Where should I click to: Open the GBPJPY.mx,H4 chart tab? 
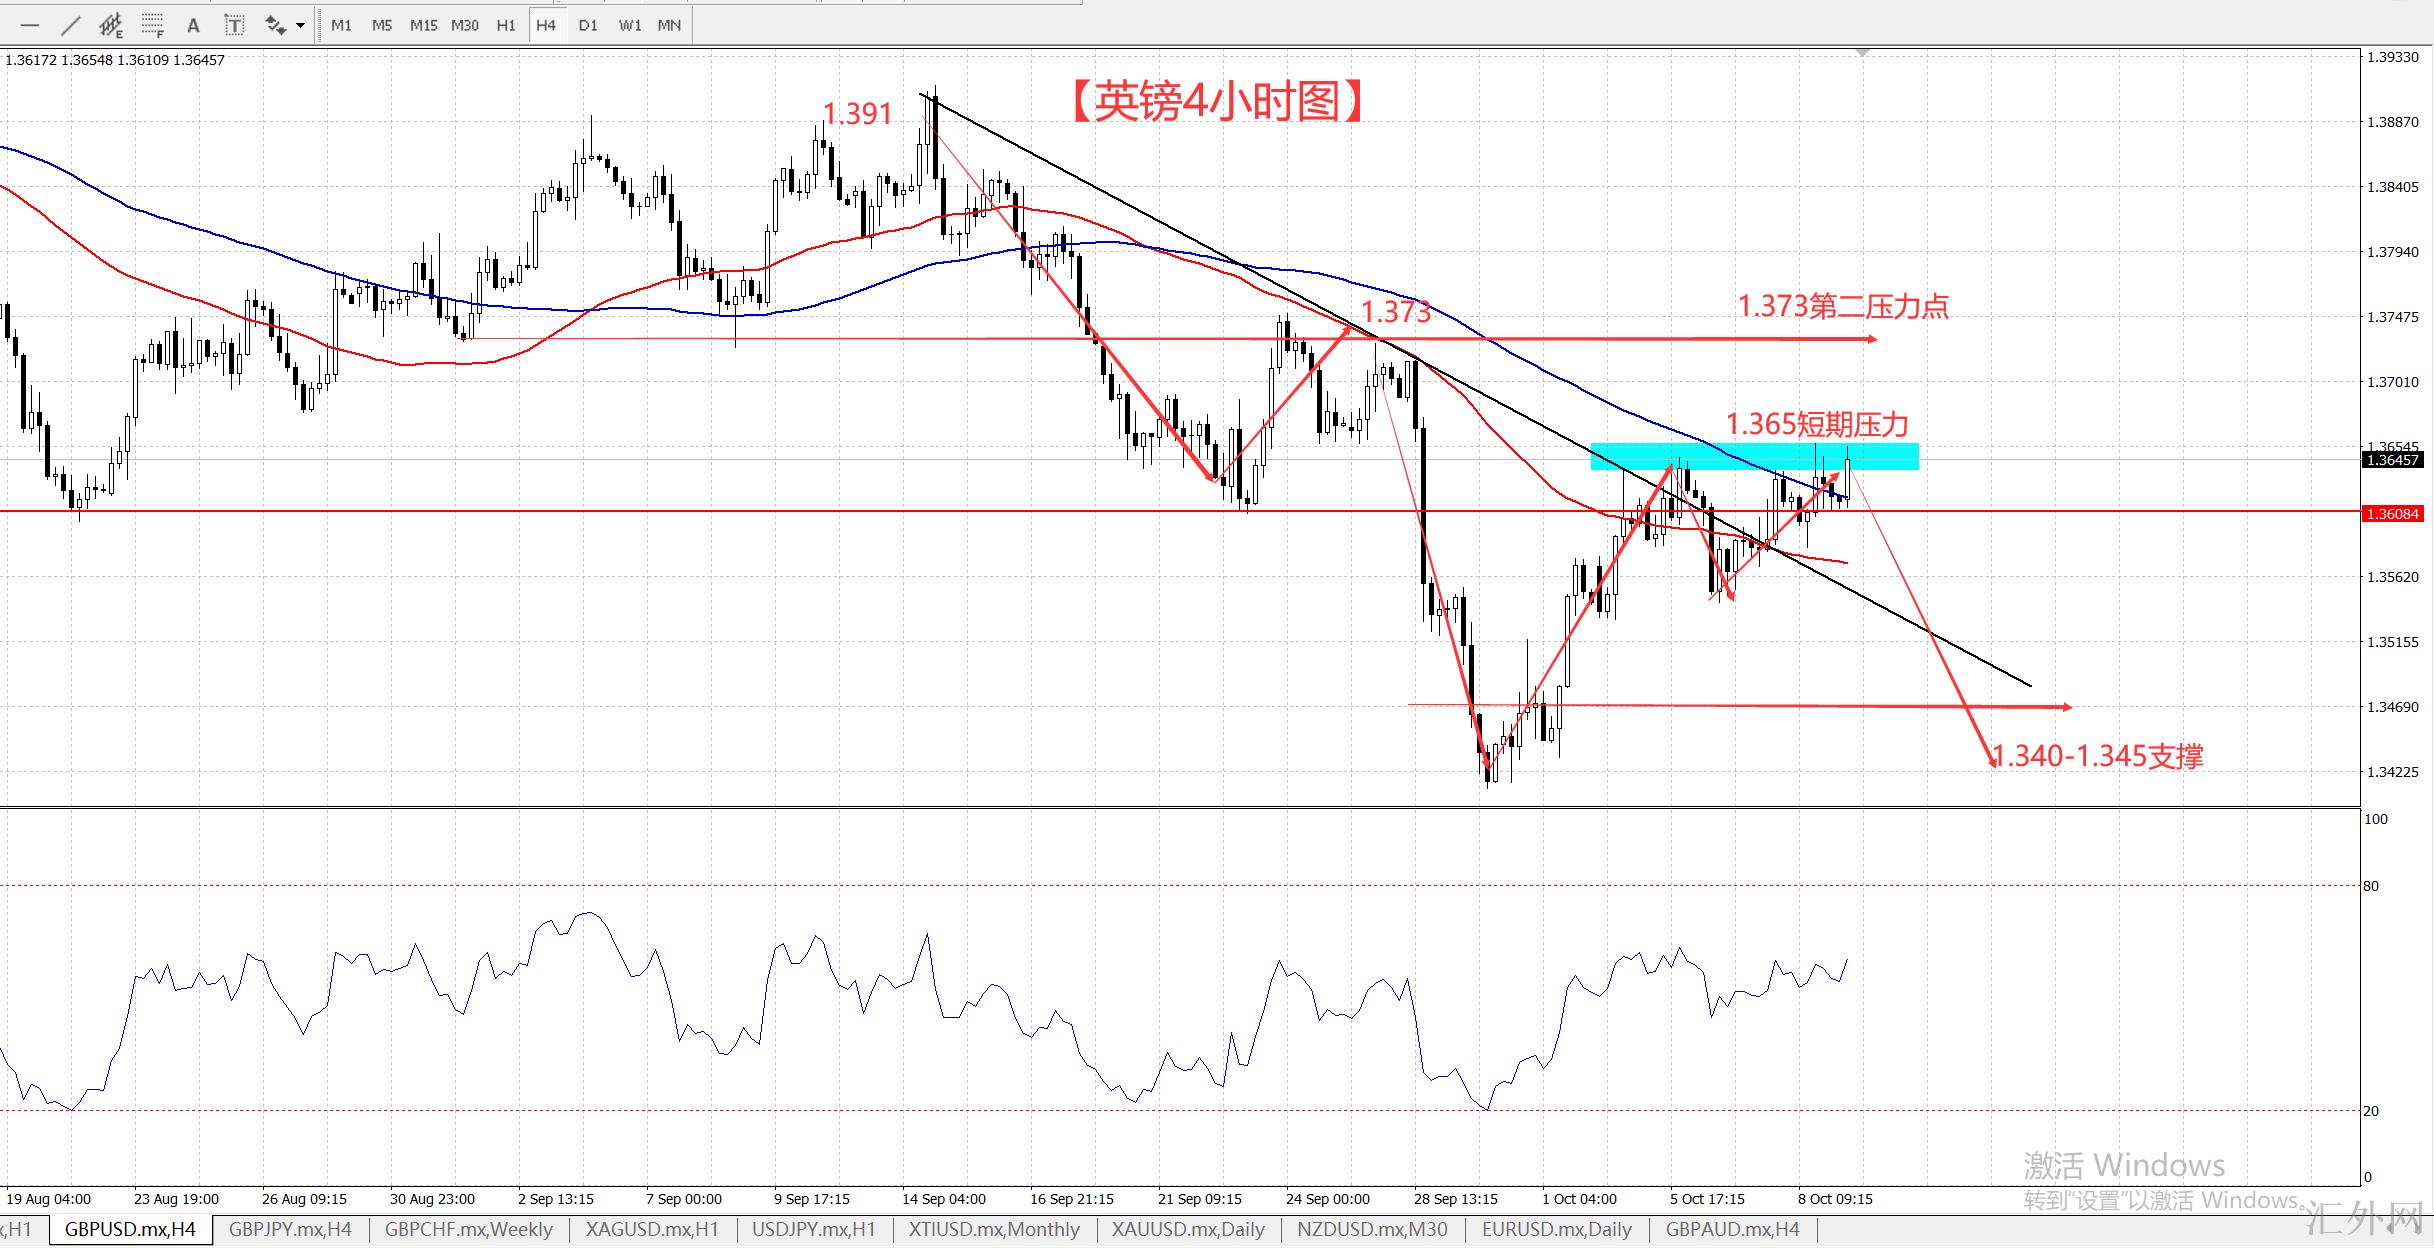[290, 1229]
